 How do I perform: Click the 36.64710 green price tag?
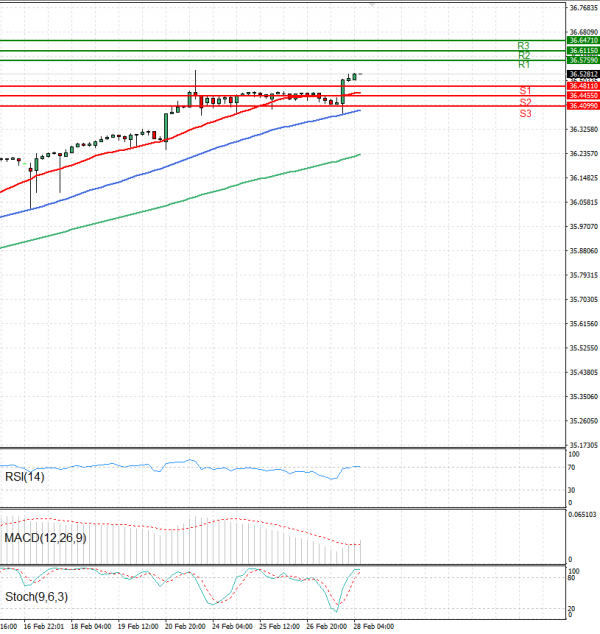pyautogui.click(x=582, y=40)
